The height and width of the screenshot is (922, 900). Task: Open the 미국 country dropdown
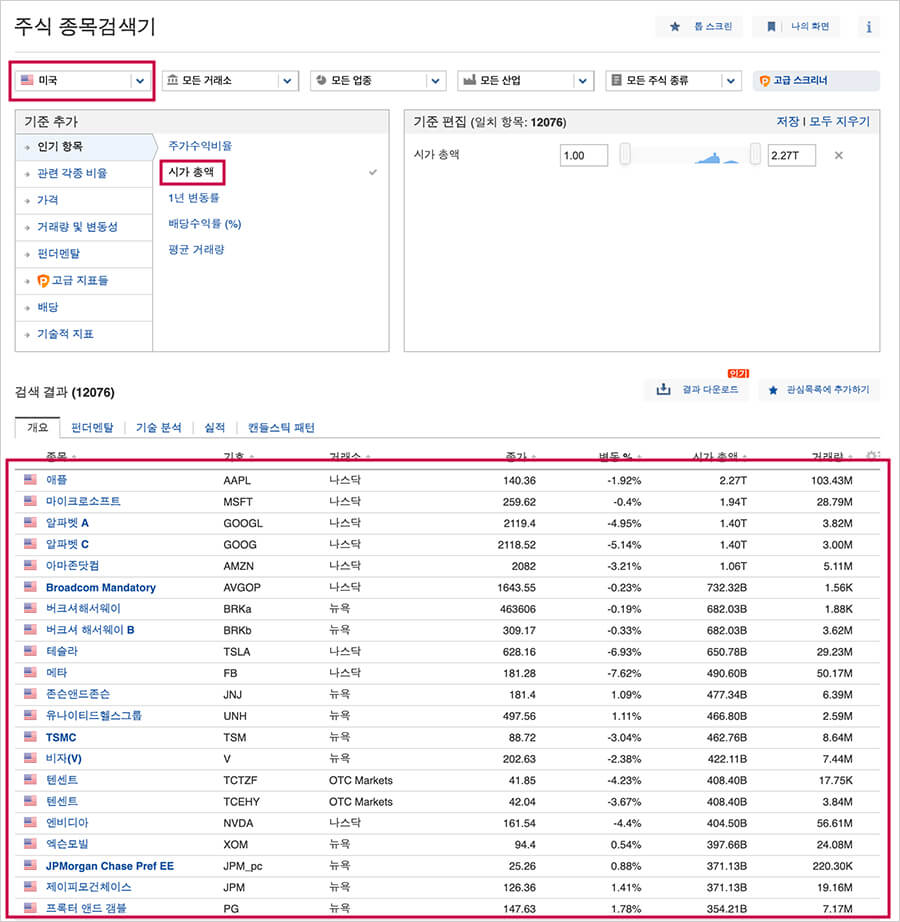point(82,81)
